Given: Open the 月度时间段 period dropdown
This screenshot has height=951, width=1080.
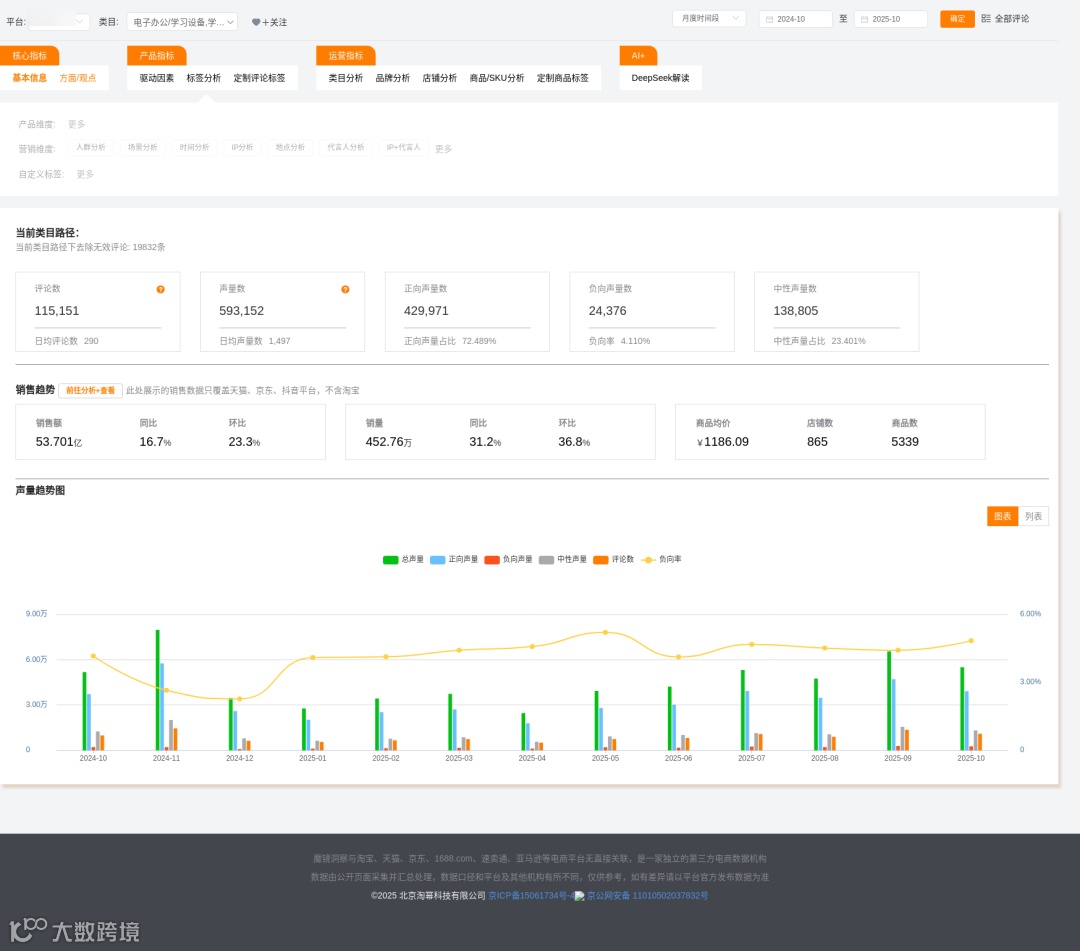Looking at the screenshot, I should pyautogui.click(x=709, y=19).
